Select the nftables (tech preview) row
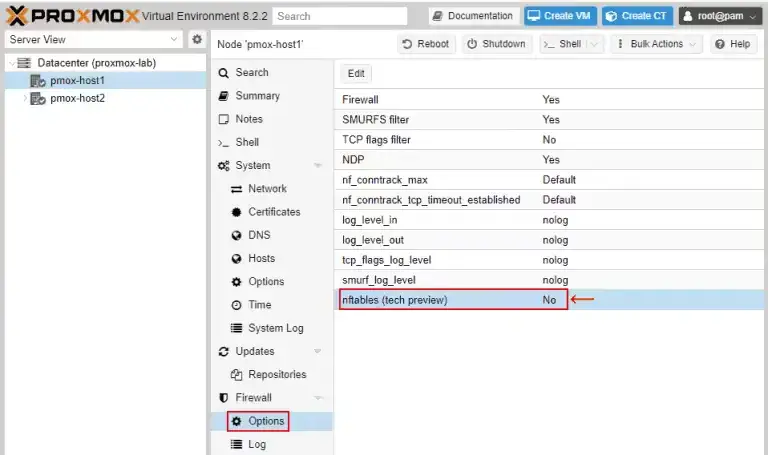The width and height of the screenshot is (768, 455). click(549, 300)
